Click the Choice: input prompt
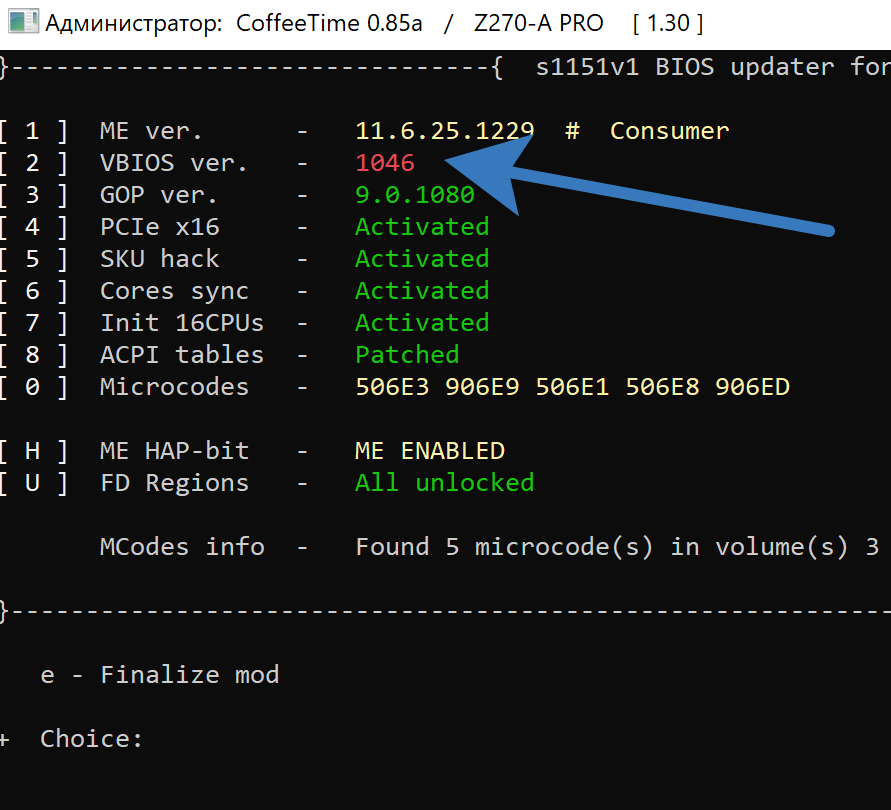Image resolution: width=891 pixels, height=810 pixels. (92, 739)
